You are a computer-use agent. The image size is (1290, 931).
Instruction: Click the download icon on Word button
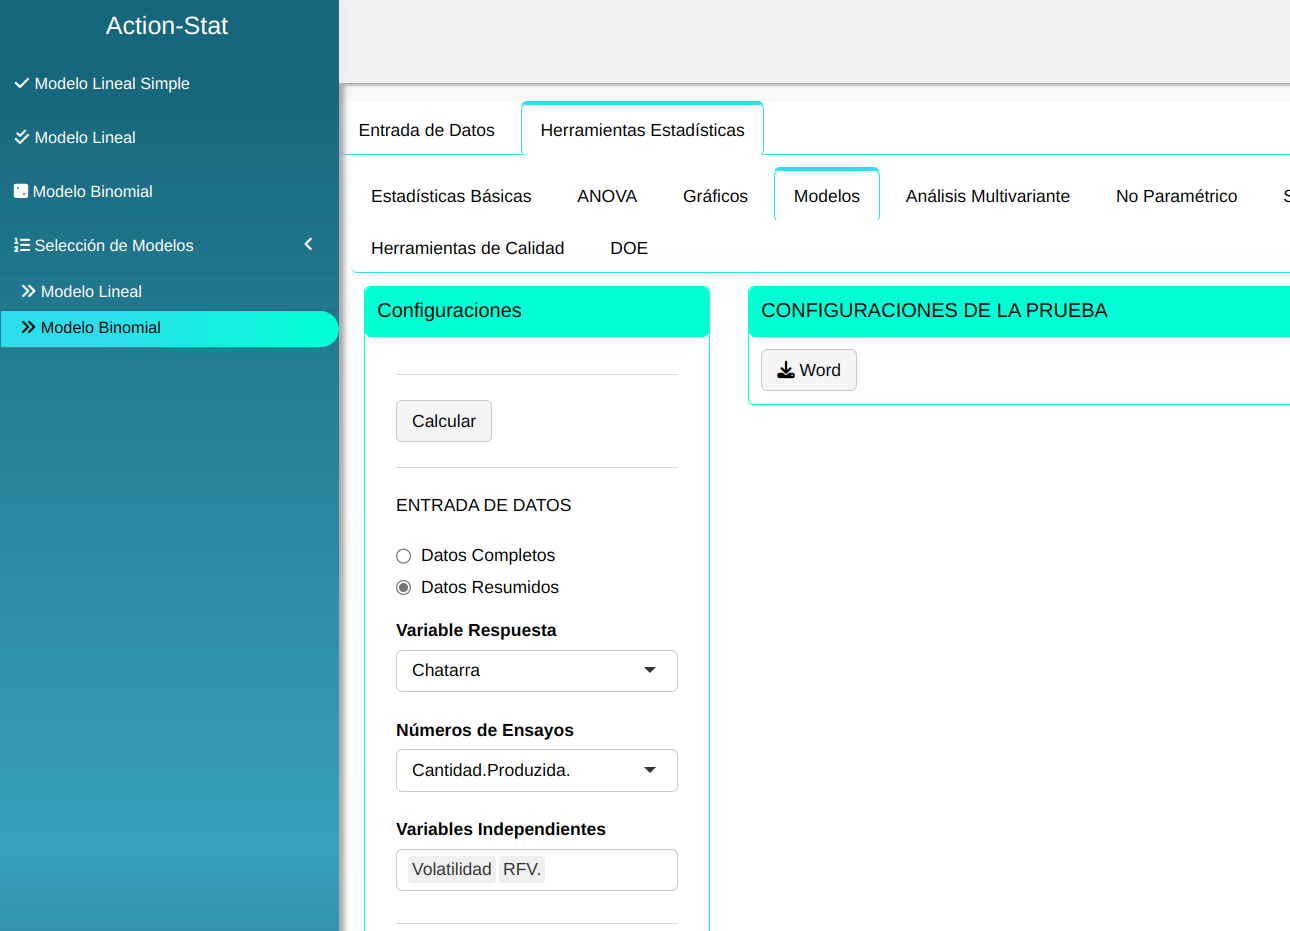pos(786,370)
